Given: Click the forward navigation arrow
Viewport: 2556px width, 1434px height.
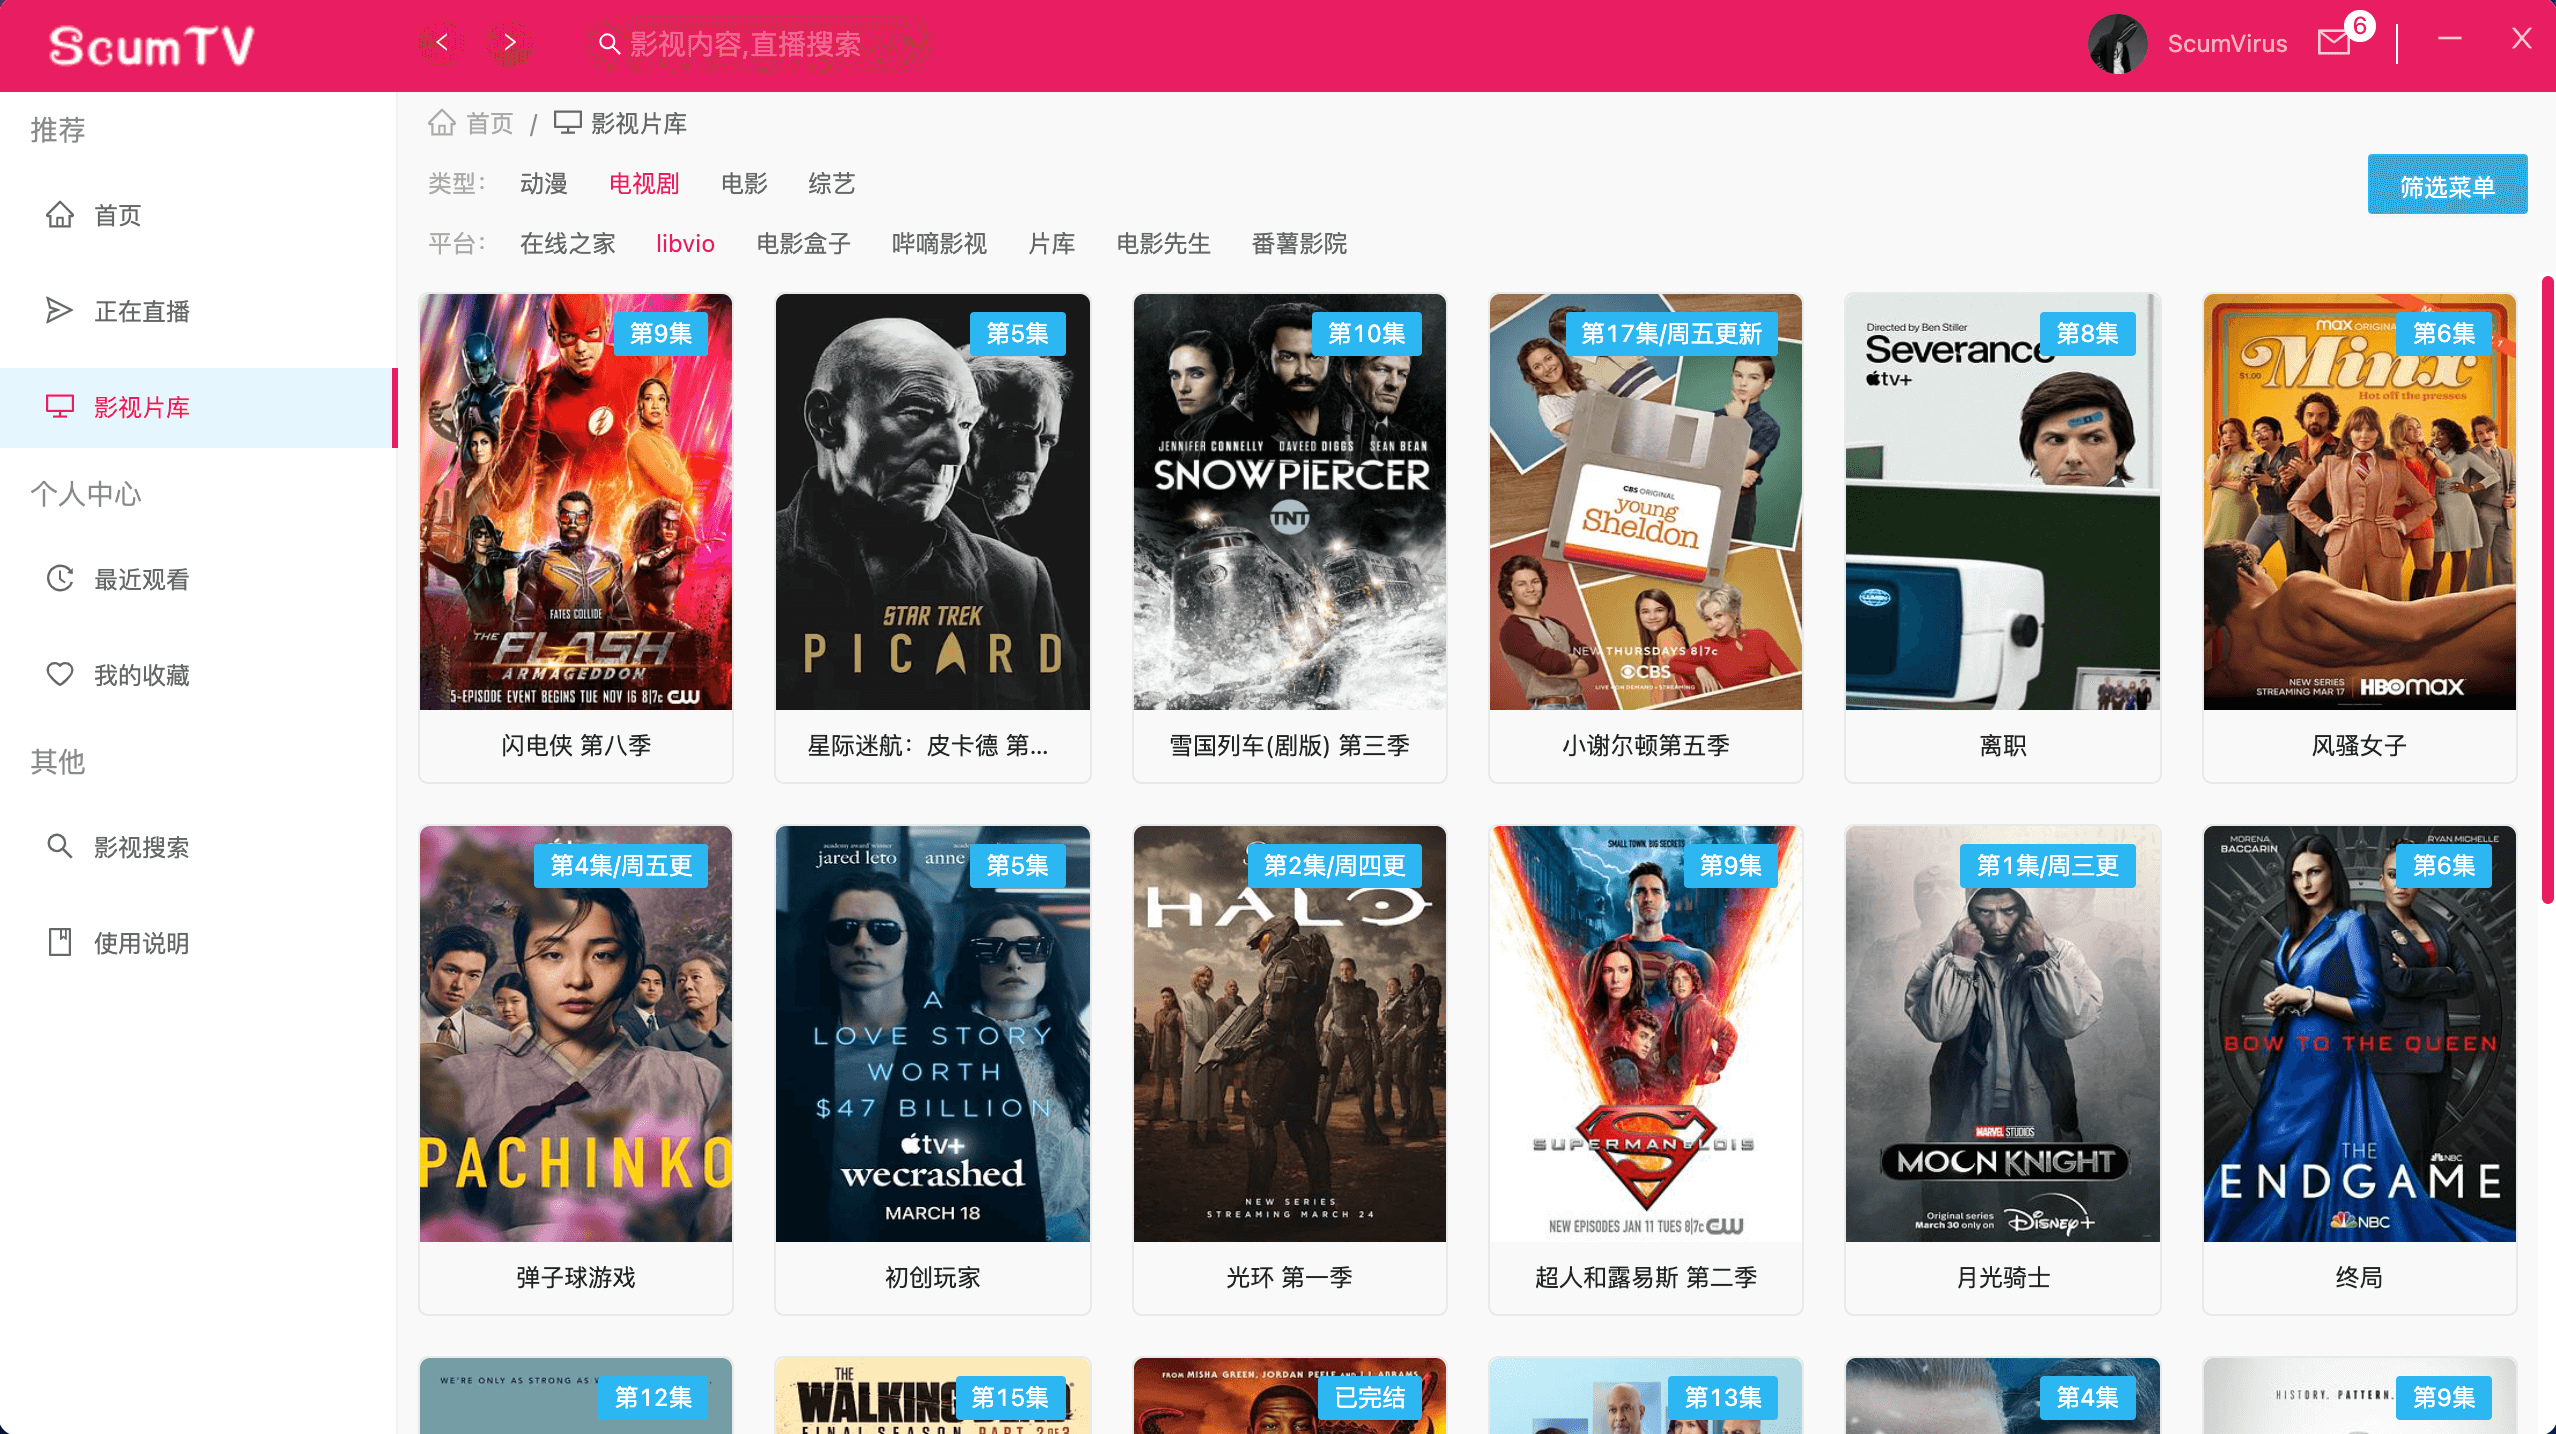Looking at the screenshot, I should tap(510, 43).
